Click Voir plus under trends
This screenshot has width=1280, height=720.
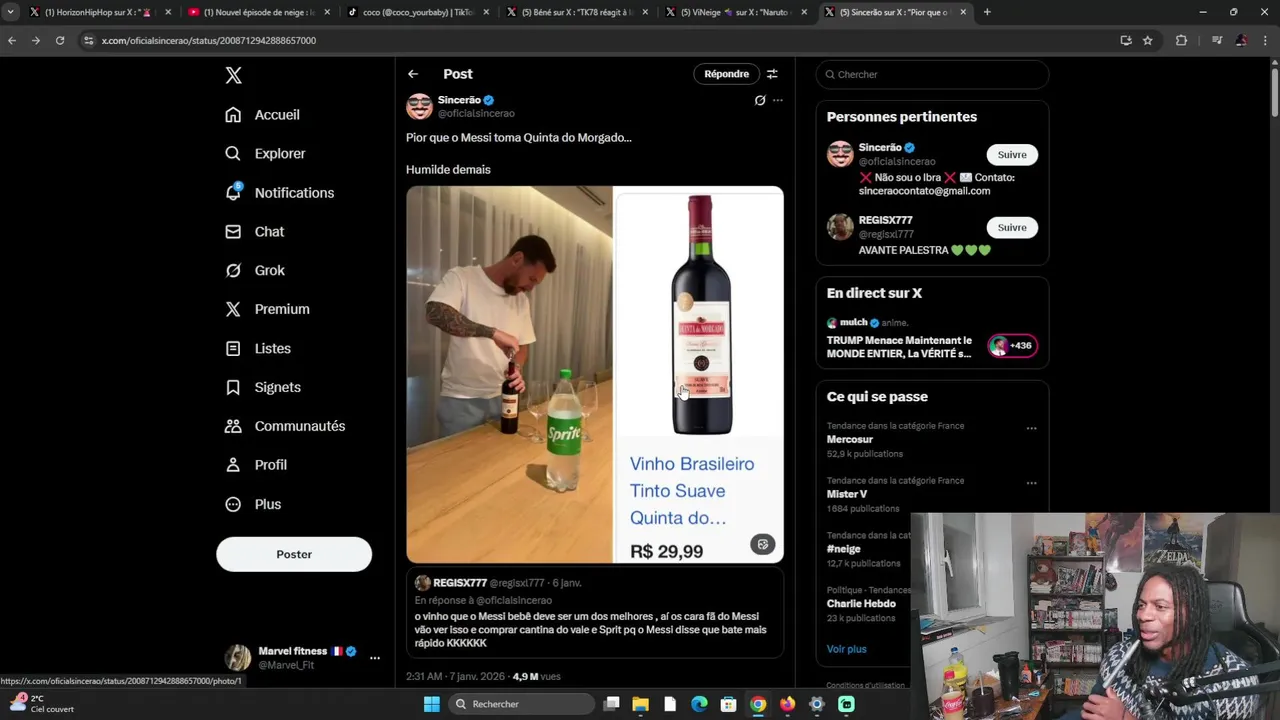click(x=846, y=650)
